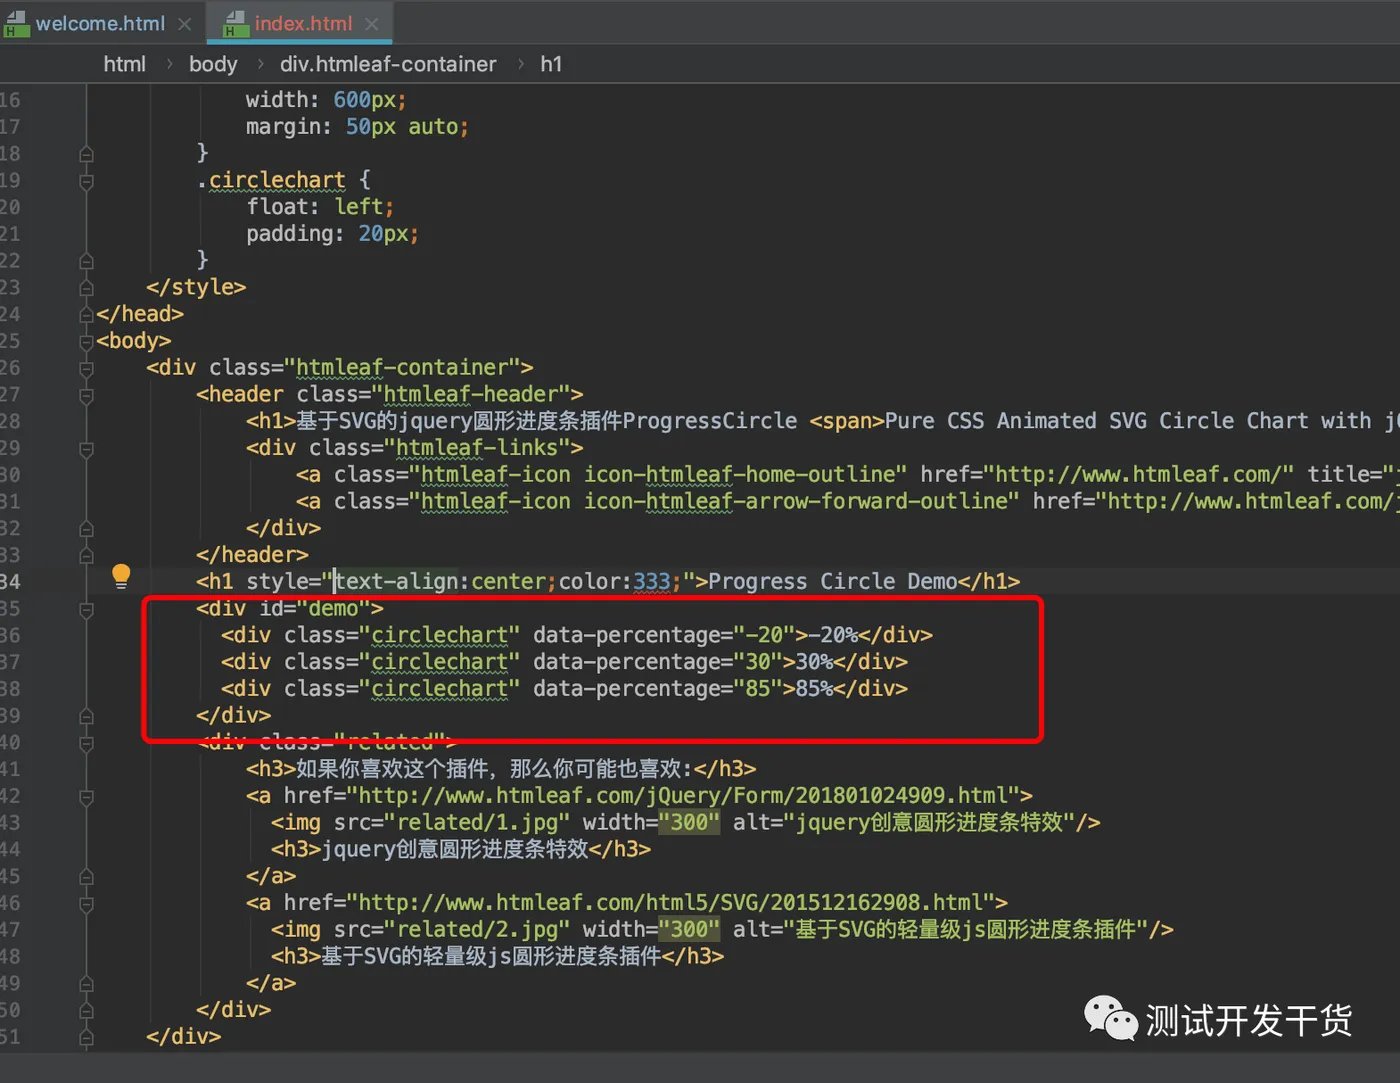Screen dimensions: 1400x1083
Task: Select the index.html tab
Action: [x=303, y=23]
